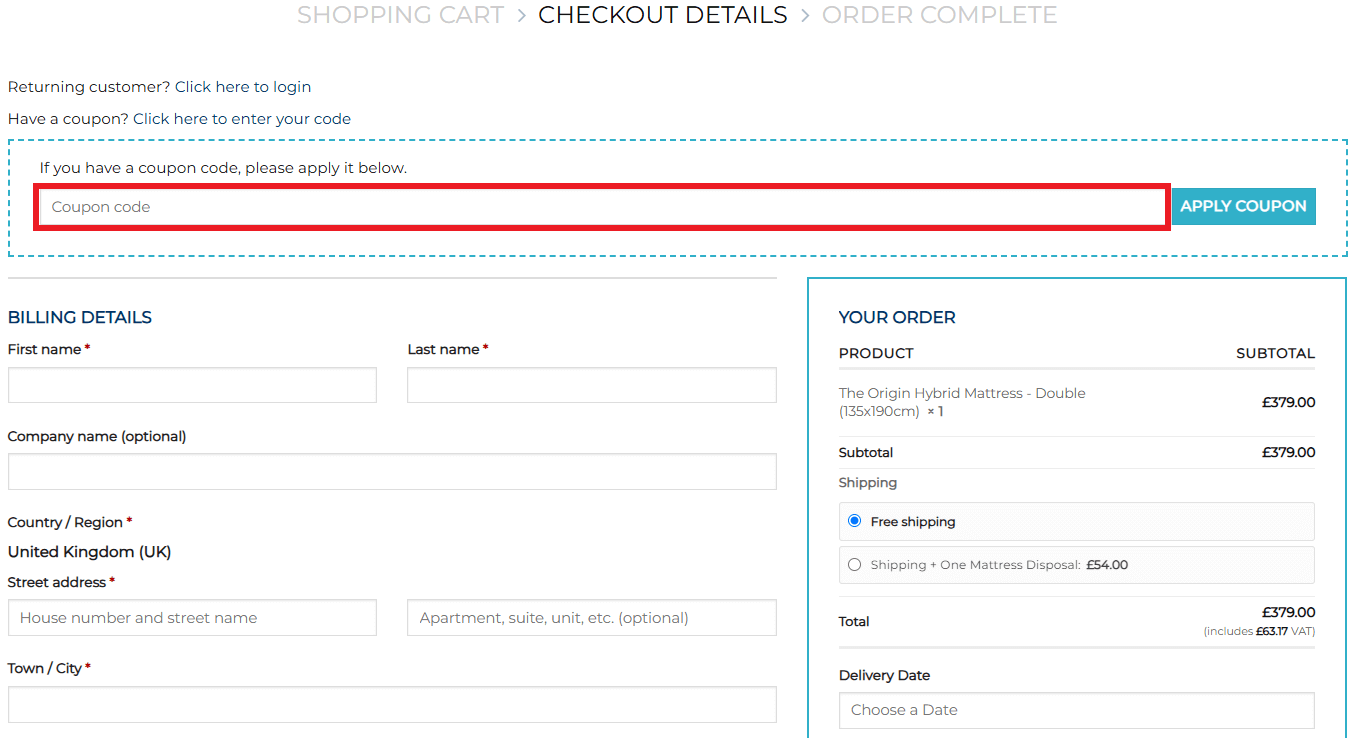Click the YOUR ORDER heading
This screenshot has height=738, width=1356.
(897, 318)
